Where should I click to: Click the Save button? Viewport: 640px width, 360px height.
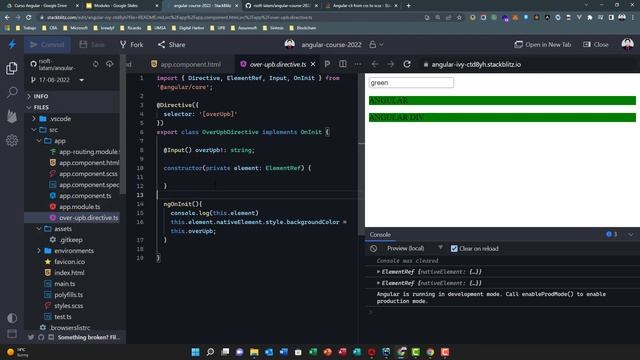(92, 44)
